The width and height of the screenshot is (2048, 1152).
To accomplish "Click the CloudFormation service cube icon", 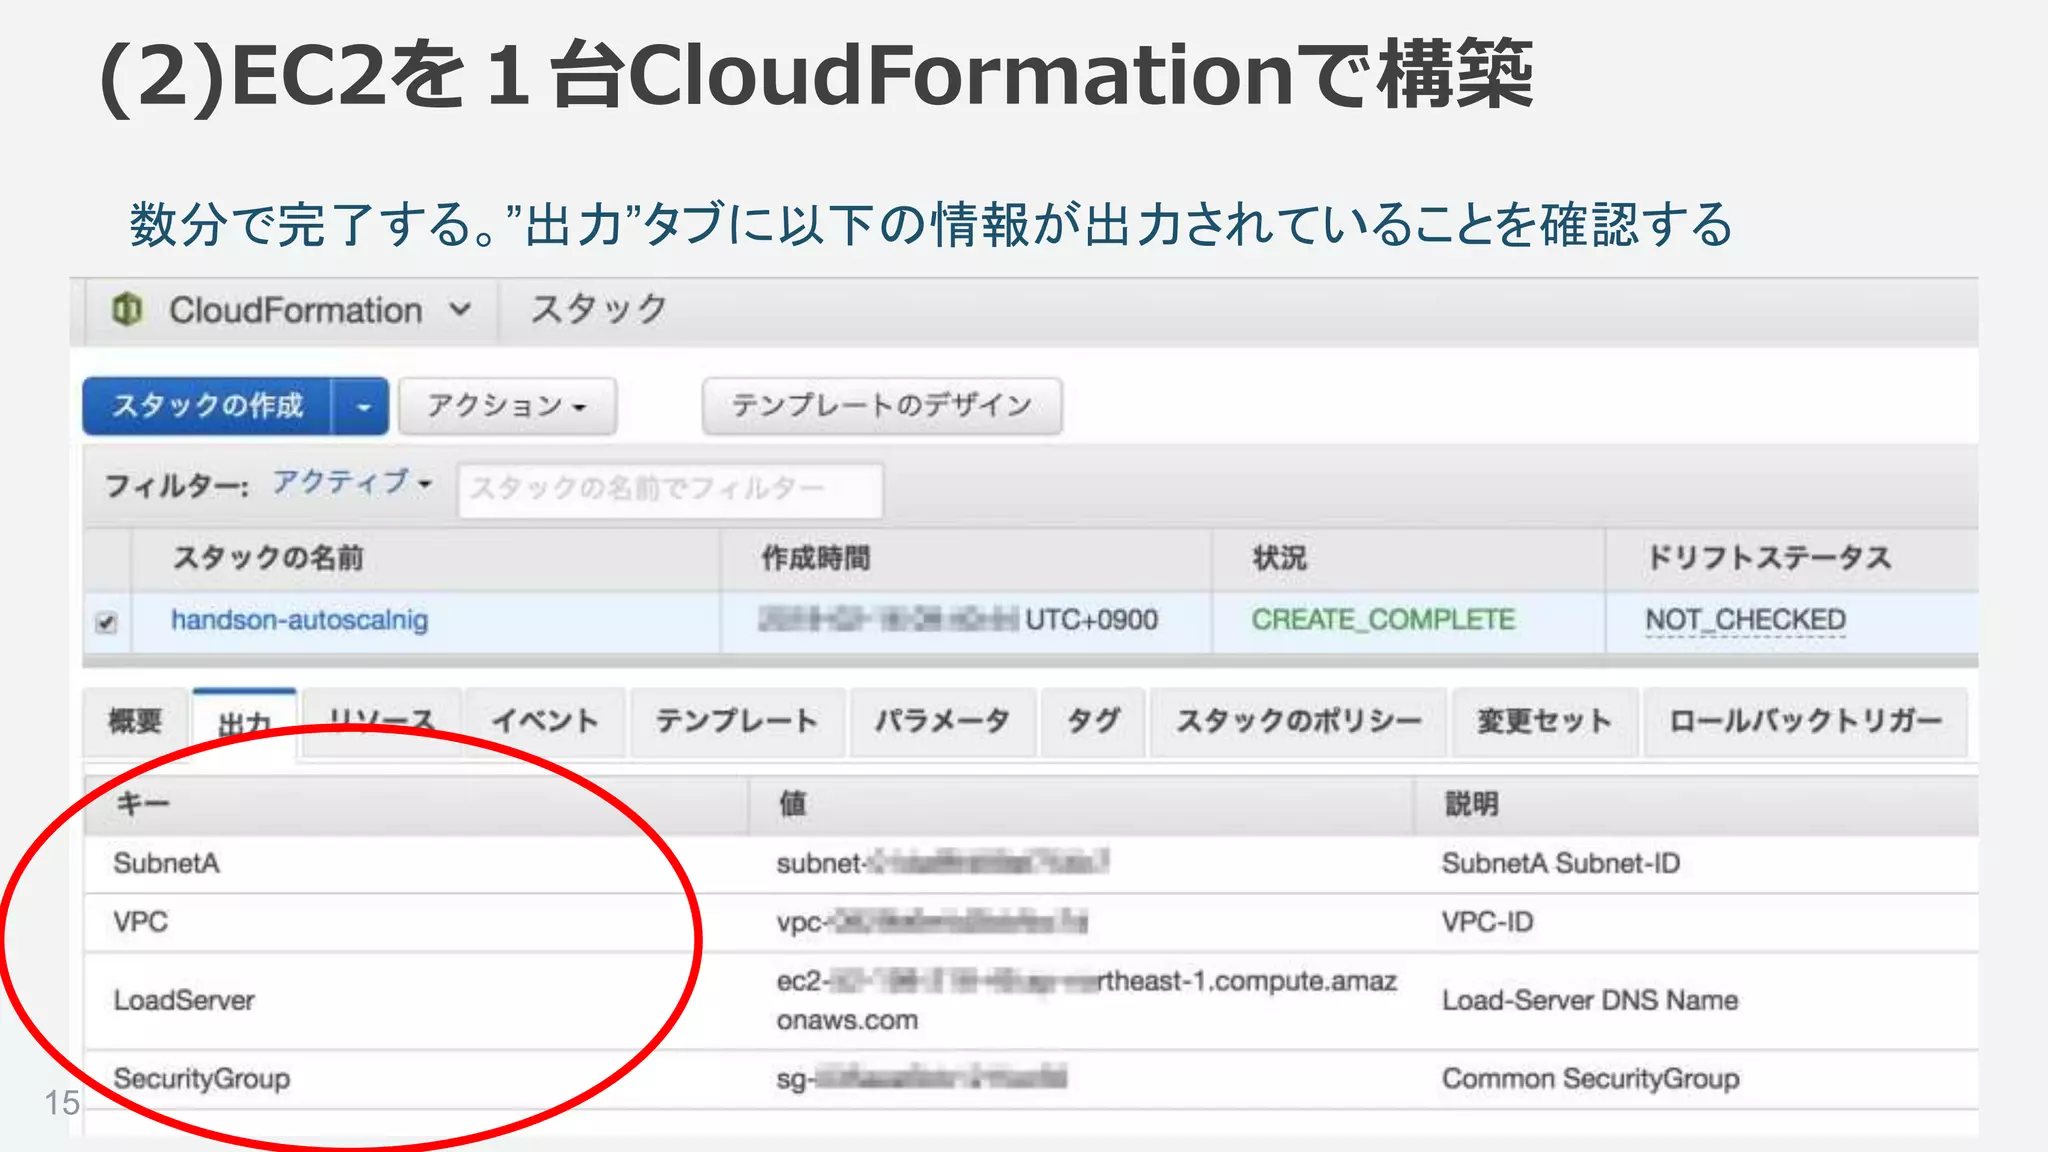I will click(x=127, y=310).
